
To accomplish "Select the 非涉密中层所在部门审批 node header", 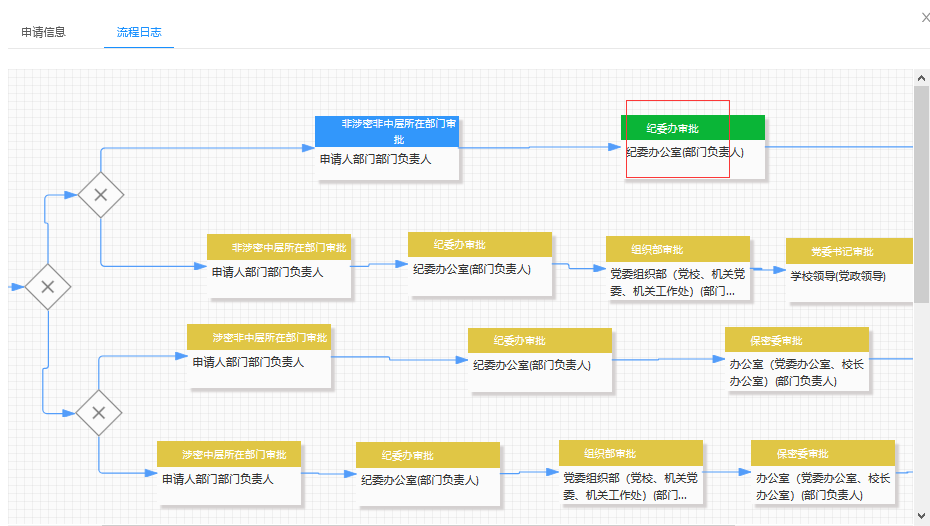I will coord(279,247).
